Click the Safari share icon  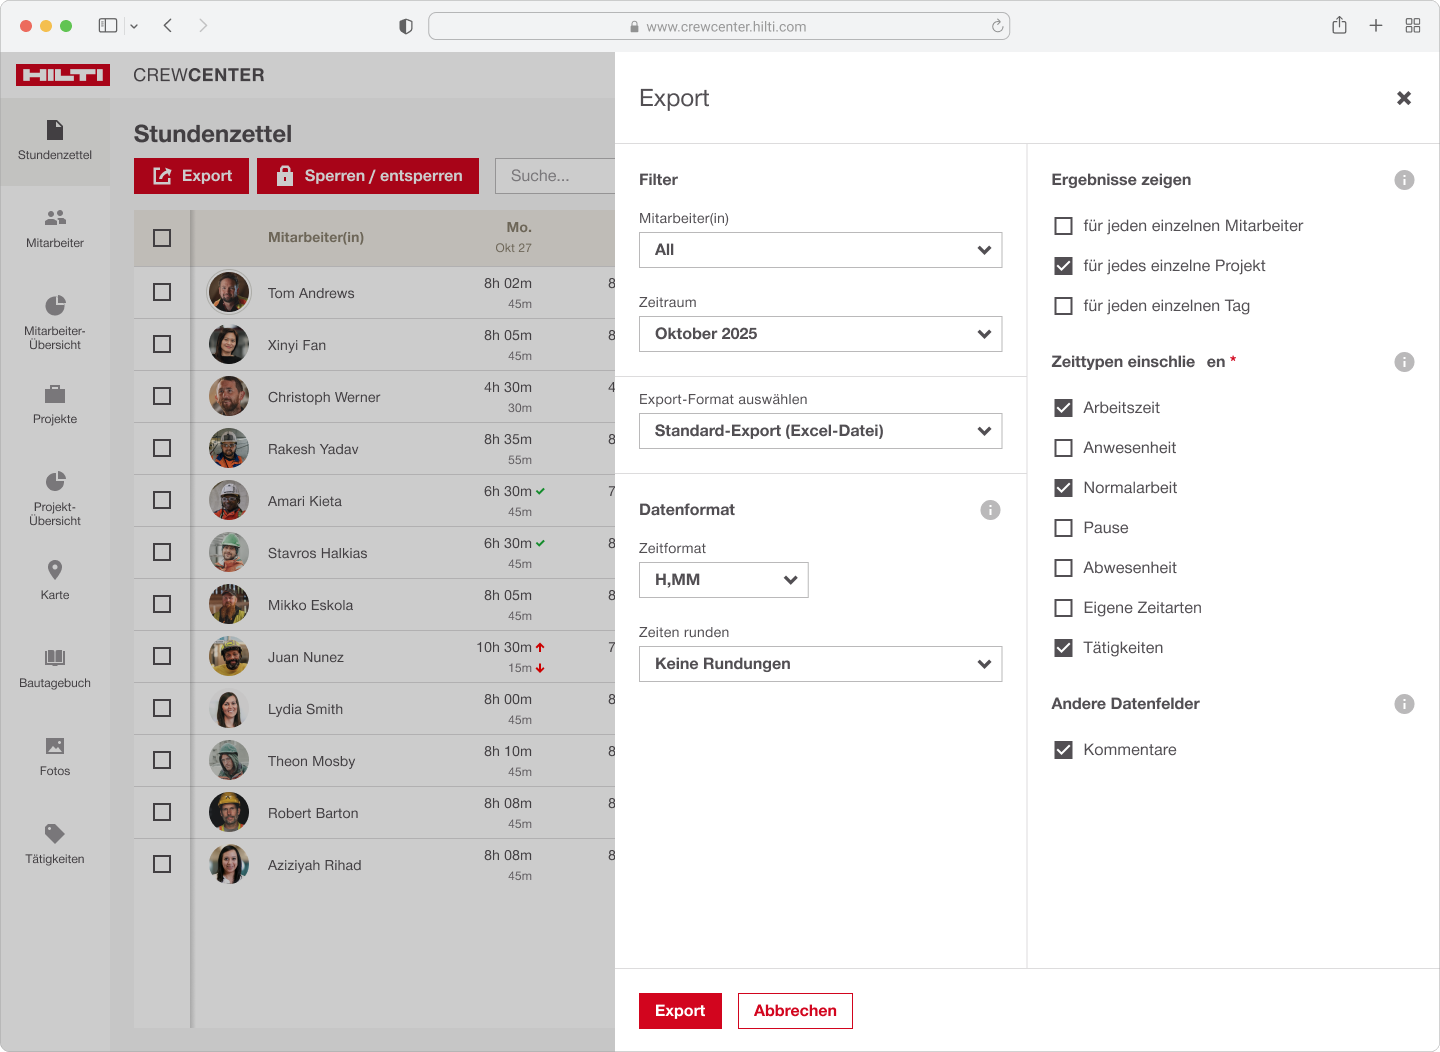[x=1339, y=26]
